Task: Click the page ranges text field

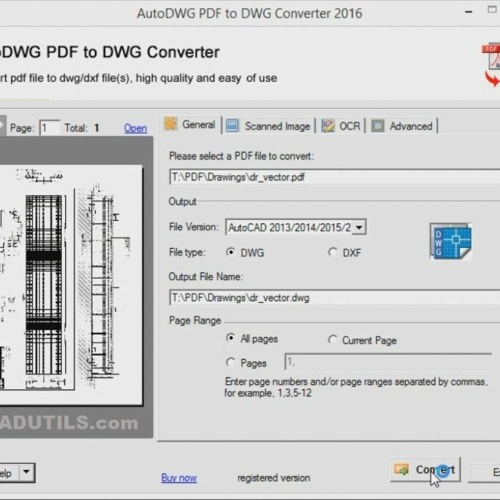Action: click(388, 362)
